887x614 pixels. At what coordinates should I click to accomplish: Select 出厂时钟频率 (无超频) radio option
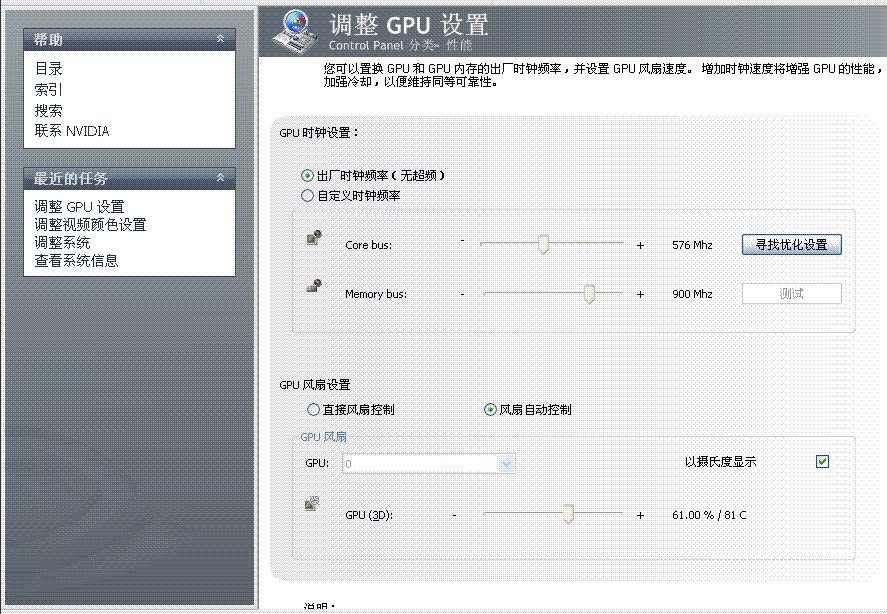(x=308, y=175)
